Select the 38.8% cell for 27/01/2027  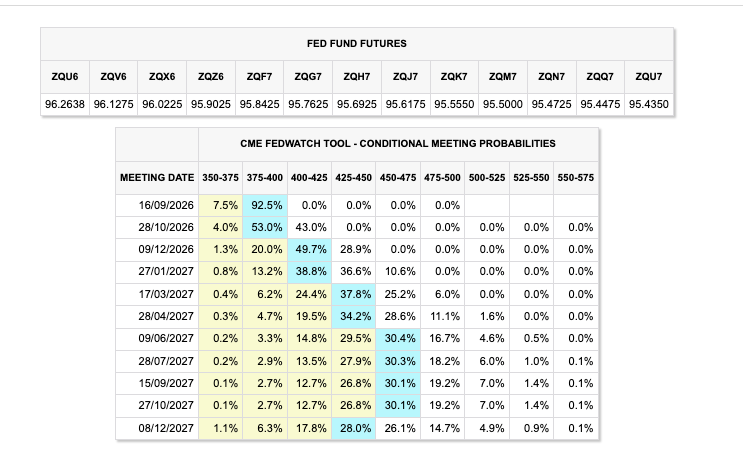[309, 272]
